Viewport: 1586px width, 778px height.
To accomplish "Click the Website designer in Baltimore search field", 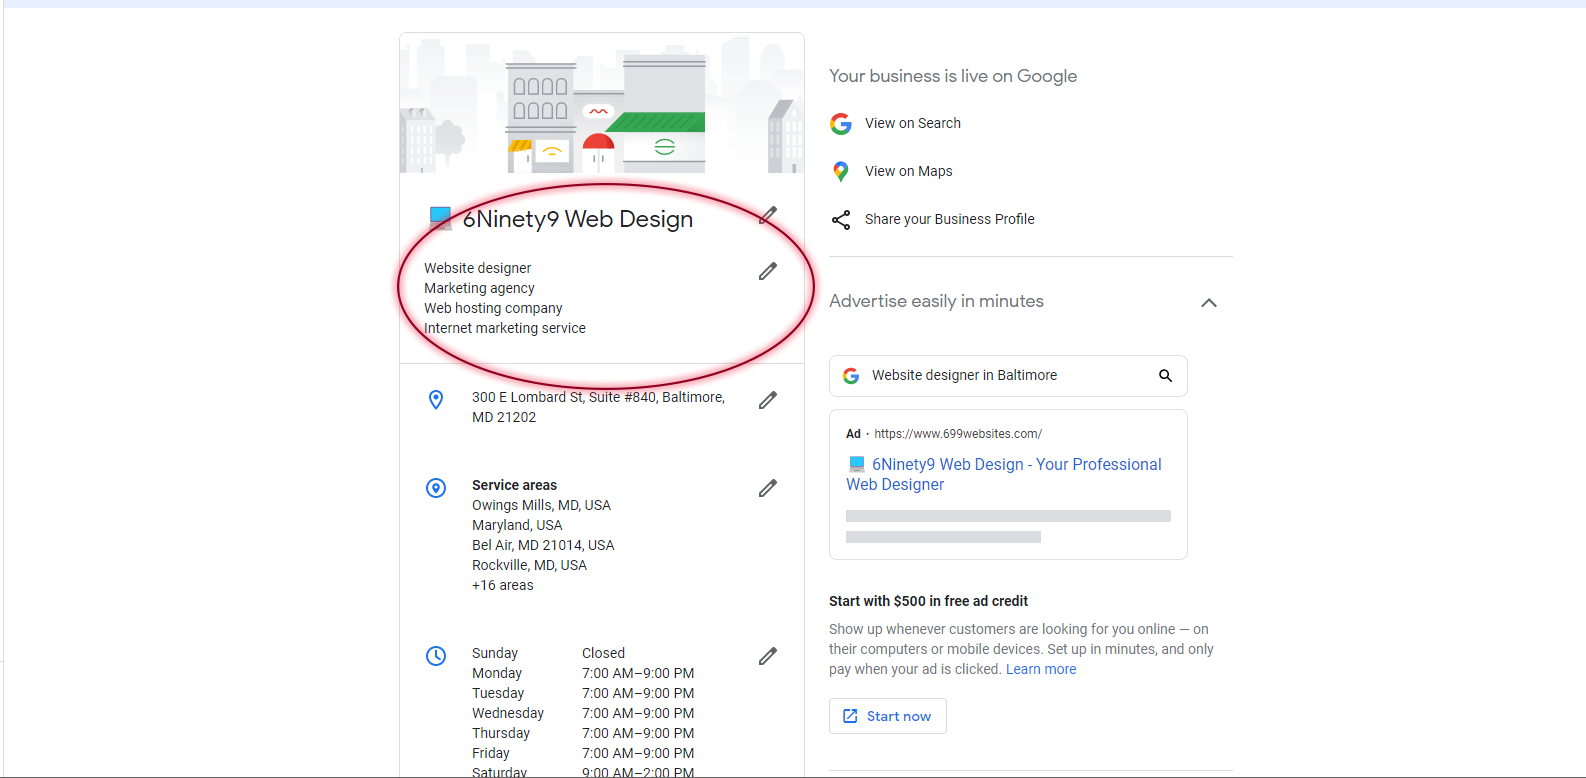I will [x=1008, y=376].
